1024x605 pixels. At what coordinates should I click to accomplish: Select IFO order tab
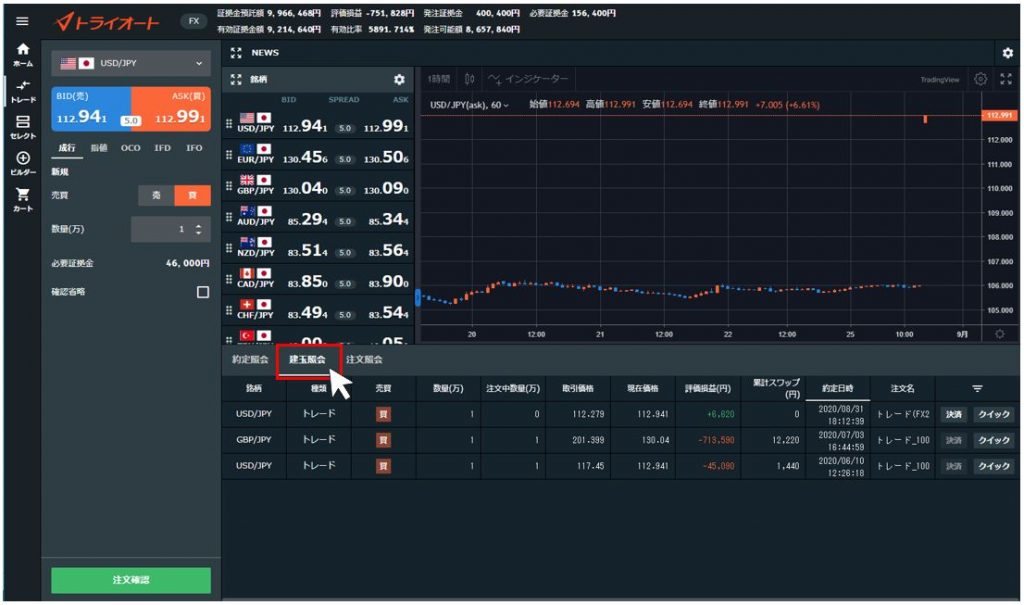[x=194, y=148]
